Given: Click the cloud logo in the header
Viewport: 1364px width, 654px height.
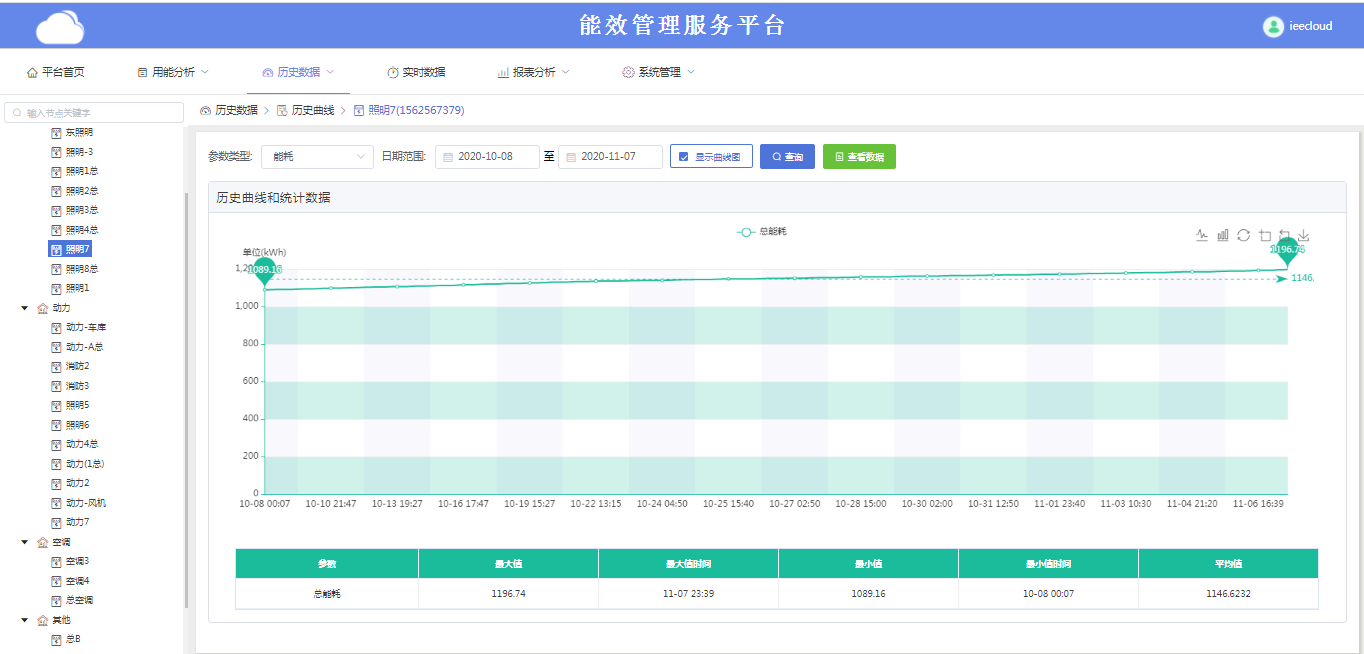Looking at the screenshot, I should 60,27.
